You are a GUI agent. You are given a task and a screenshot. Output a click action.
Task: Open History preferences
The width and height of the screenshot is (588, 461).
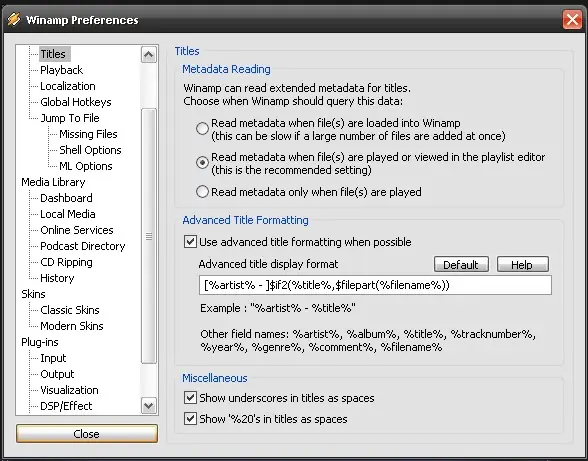(x=57, y=278)
